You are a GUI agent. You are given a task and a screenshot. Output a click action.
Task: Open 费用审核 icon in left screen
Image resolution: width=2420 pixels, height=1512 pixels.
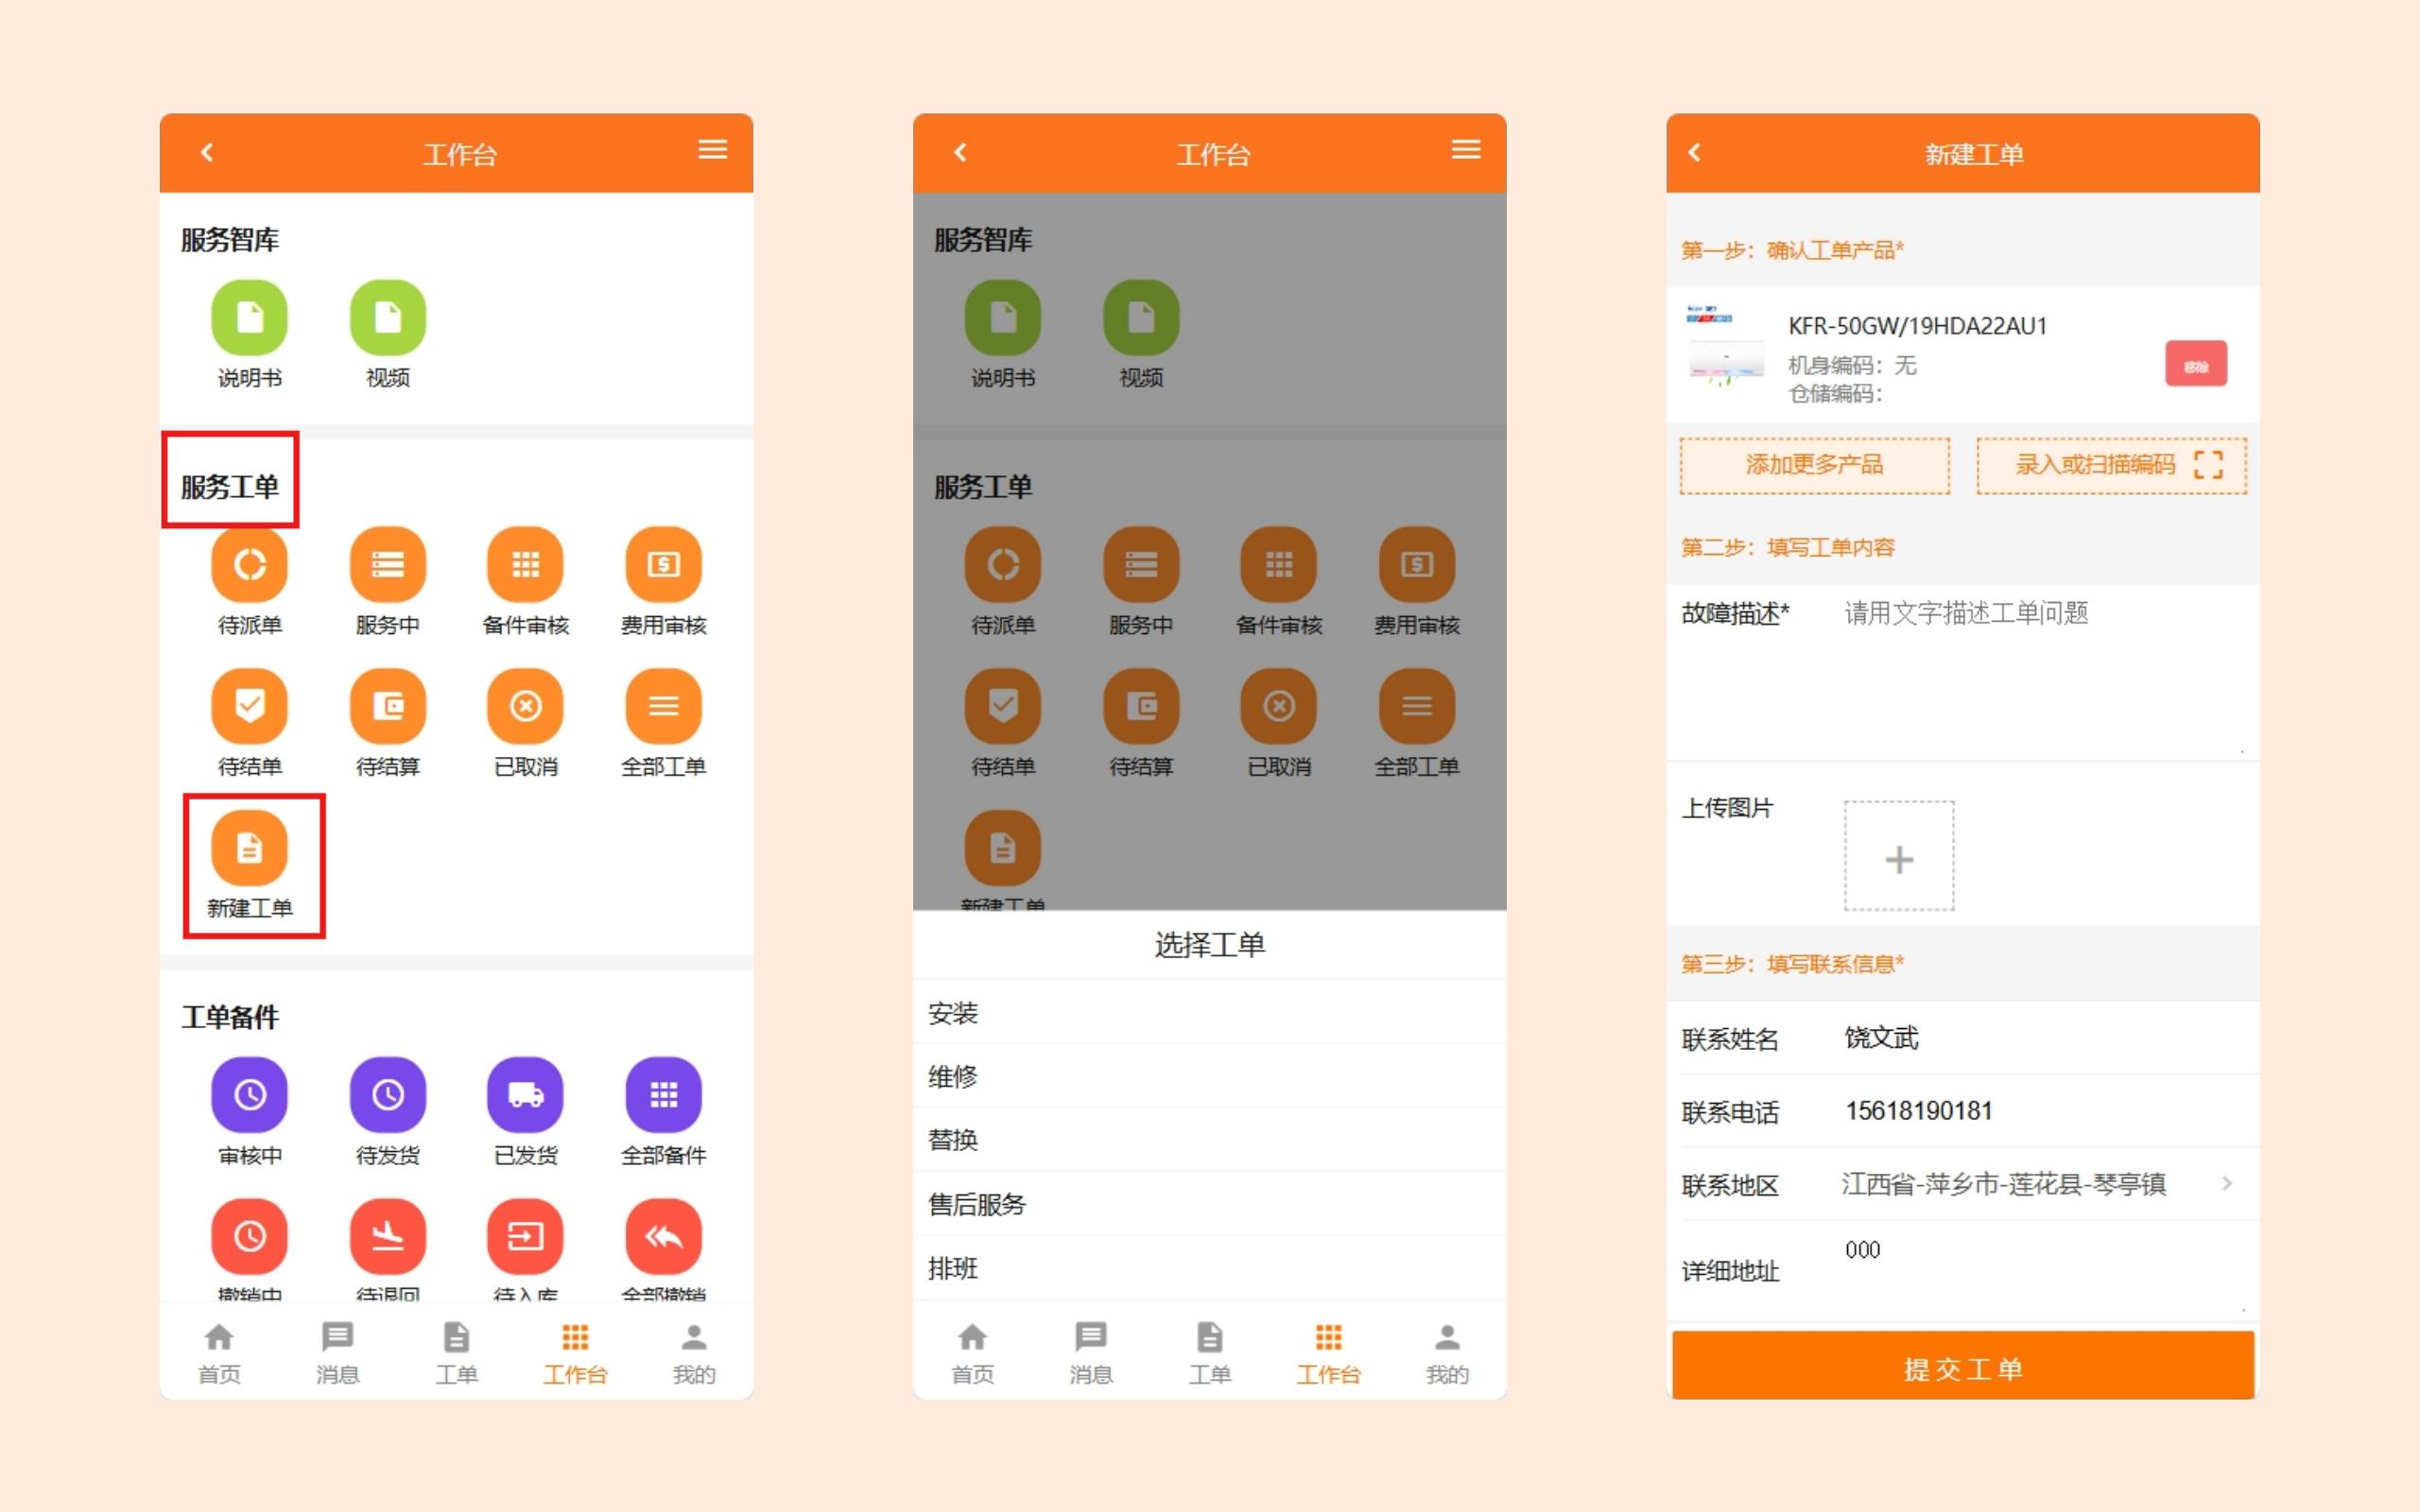click(x=664, y=565)
